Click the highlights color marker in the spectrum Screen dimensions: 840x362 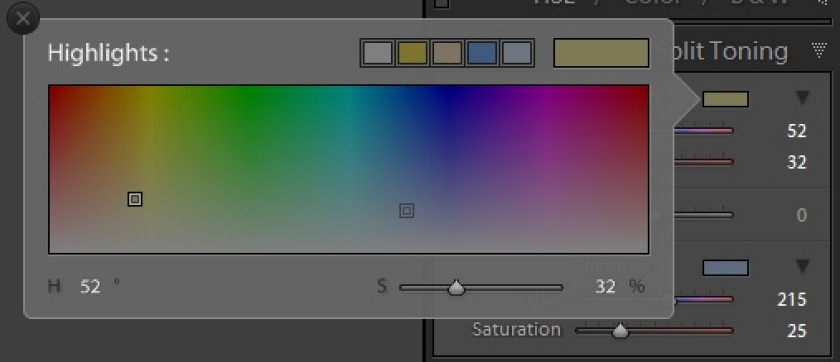[135, 199]
